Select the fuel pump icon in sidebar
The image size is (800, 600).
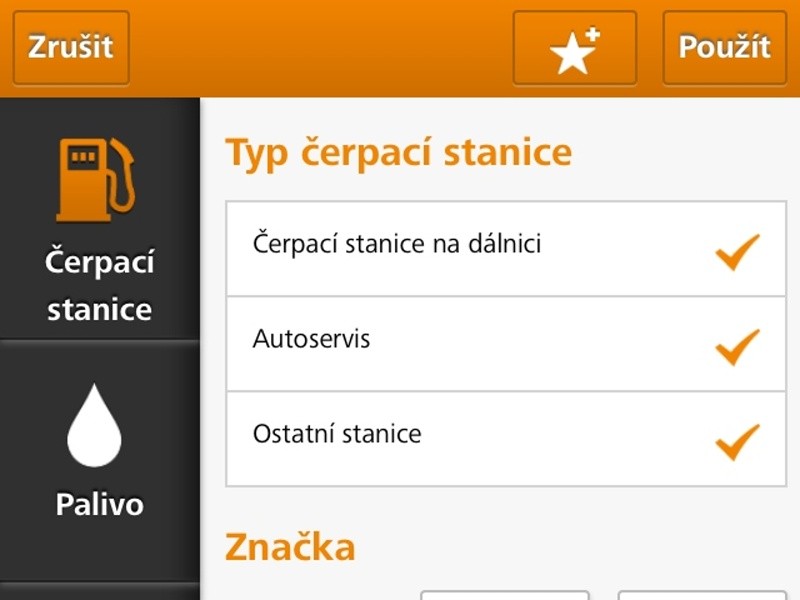tap(96, 179)
